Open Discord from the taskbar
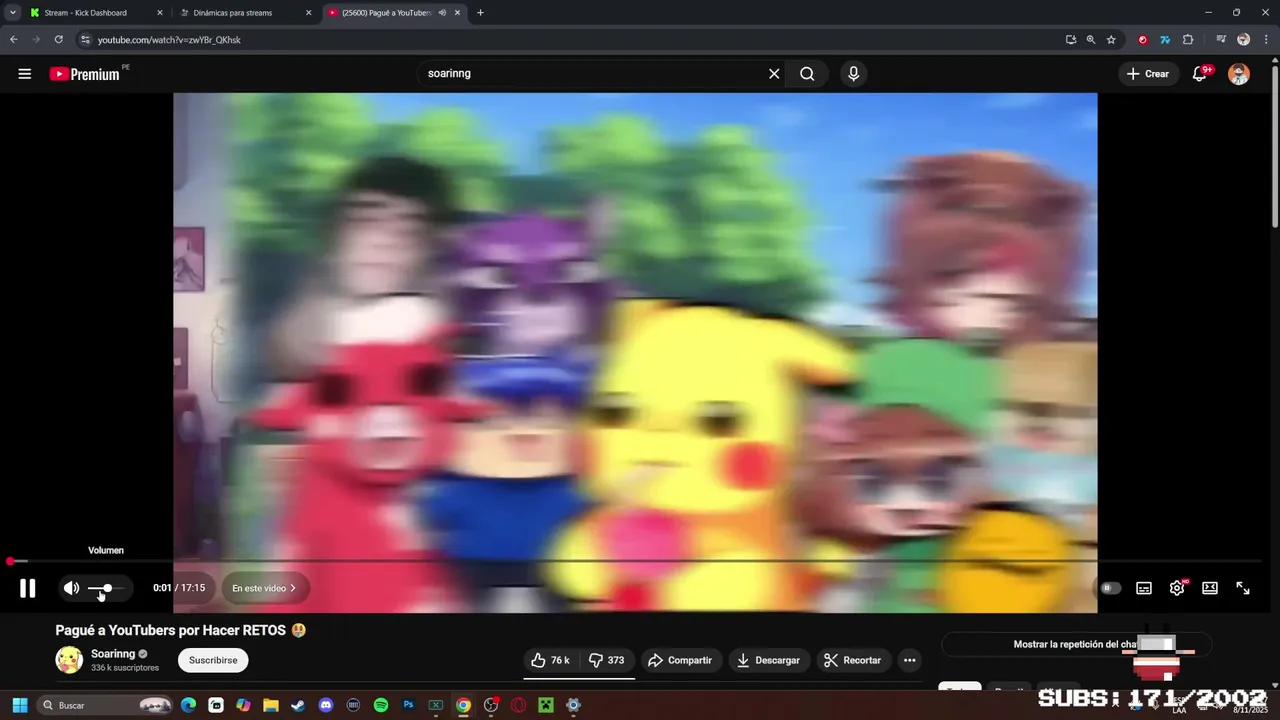The image size is (1280, 720). 325,705
